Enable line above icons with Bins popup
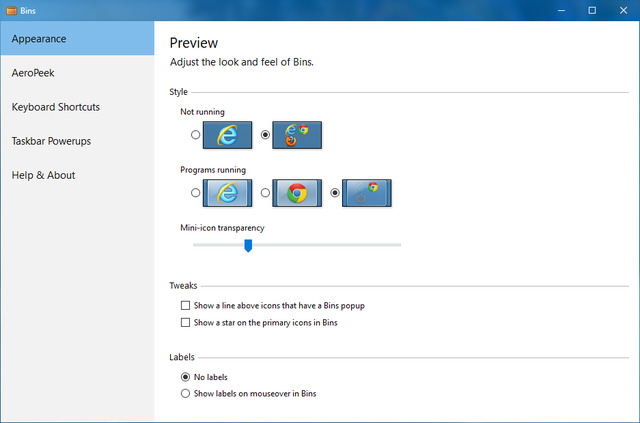This screenshot has width=640, height=423. (x=185, y=305)
